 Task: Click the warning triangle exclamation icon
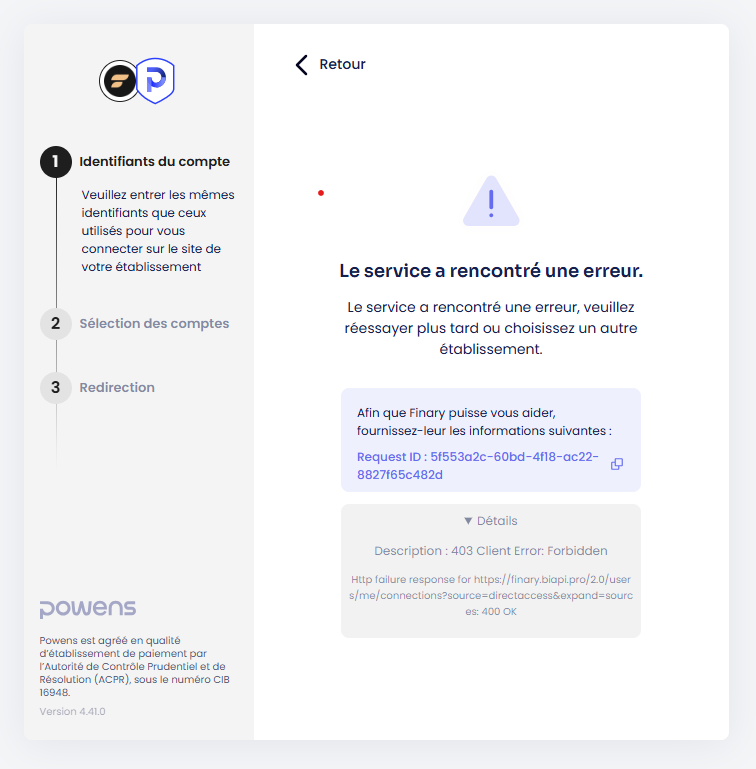pos(491,201)
